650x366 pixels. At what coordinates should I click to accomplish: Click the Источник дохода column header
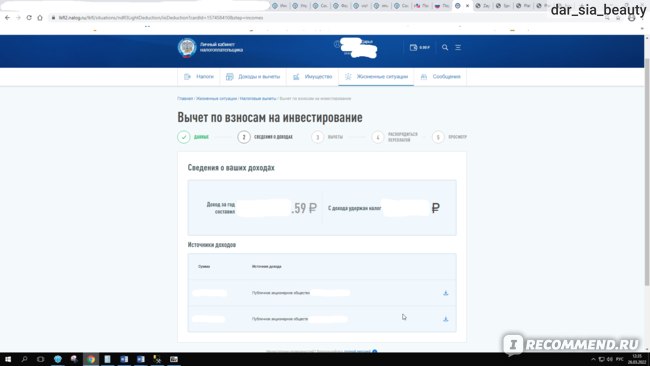(x=267, y=267)
